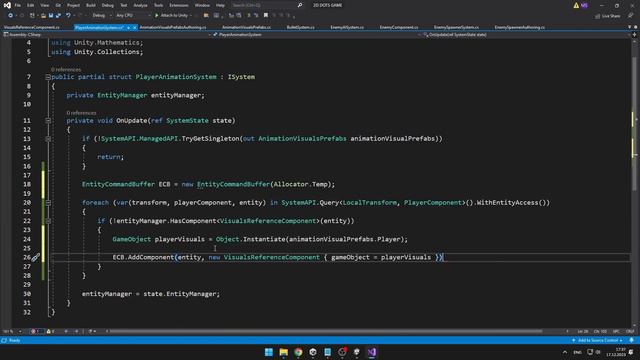Viewport: 640px width, 360px height.
Task: Open the Test menu
Action: 124,5
